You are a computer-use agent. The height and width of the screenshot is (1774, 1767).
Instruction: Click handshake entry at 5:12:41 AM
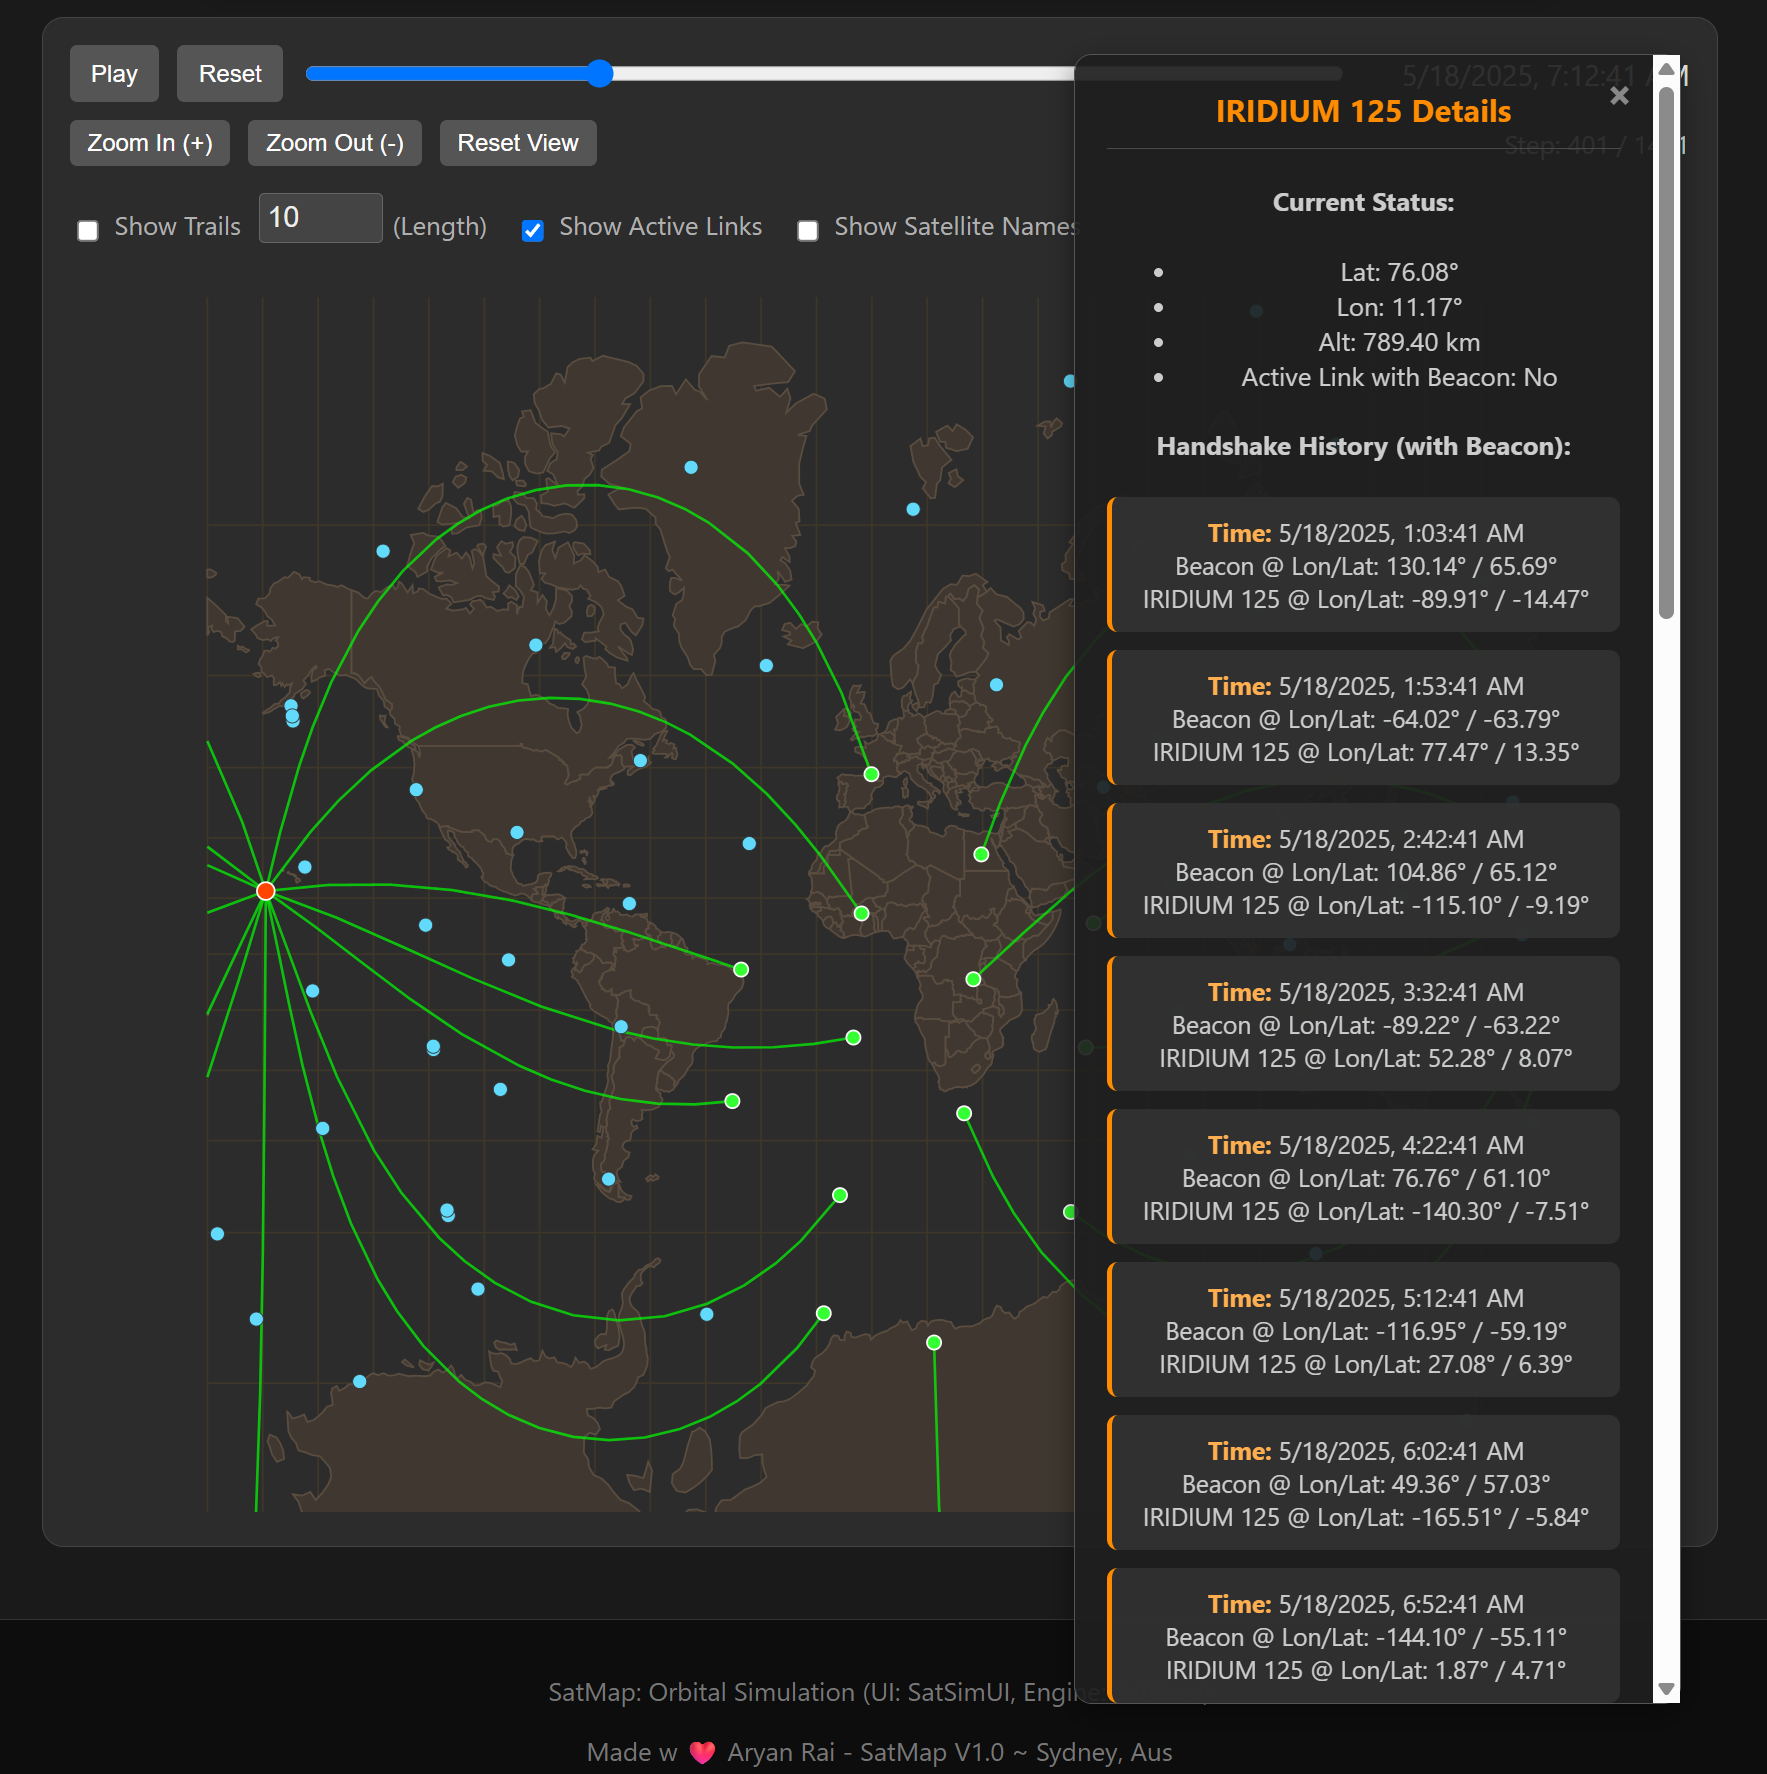(x=1364, y=1330)
